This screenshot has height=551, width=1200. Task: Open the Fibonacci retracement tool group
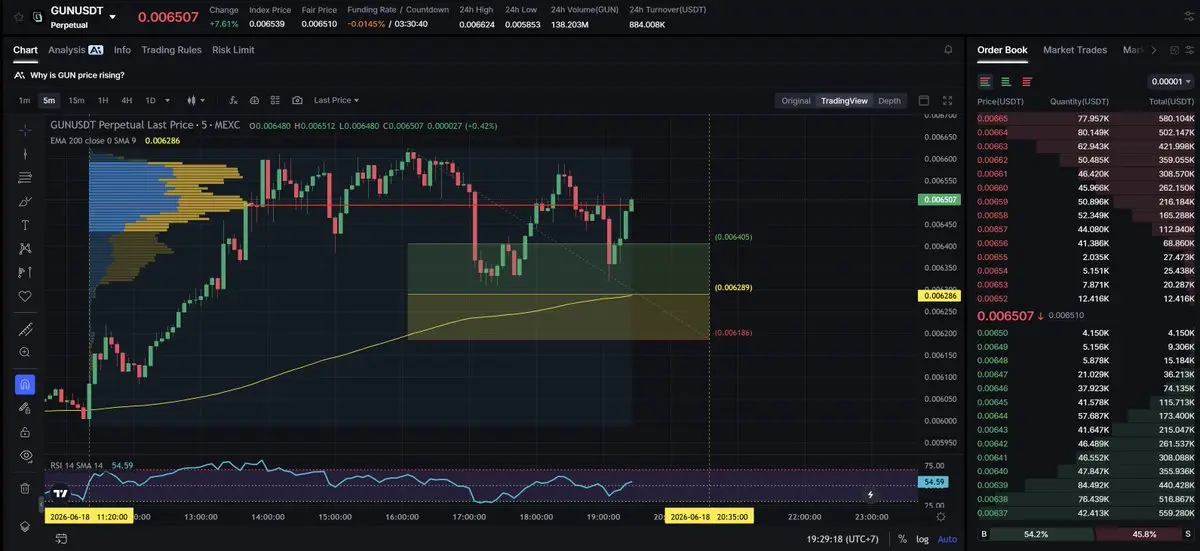[25, 177]
